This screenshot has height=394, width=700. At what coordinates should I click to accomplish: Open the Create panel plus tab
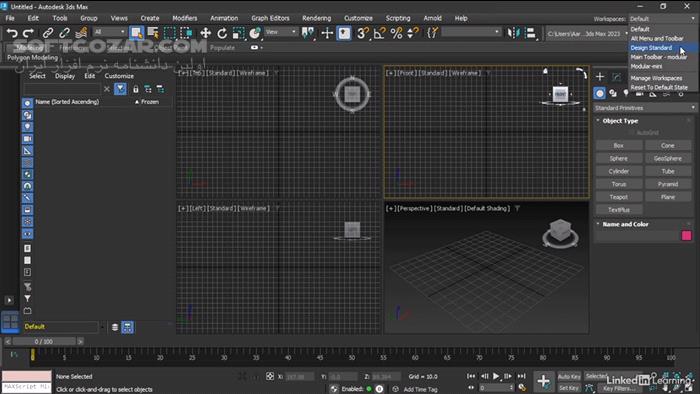(600, 77)
